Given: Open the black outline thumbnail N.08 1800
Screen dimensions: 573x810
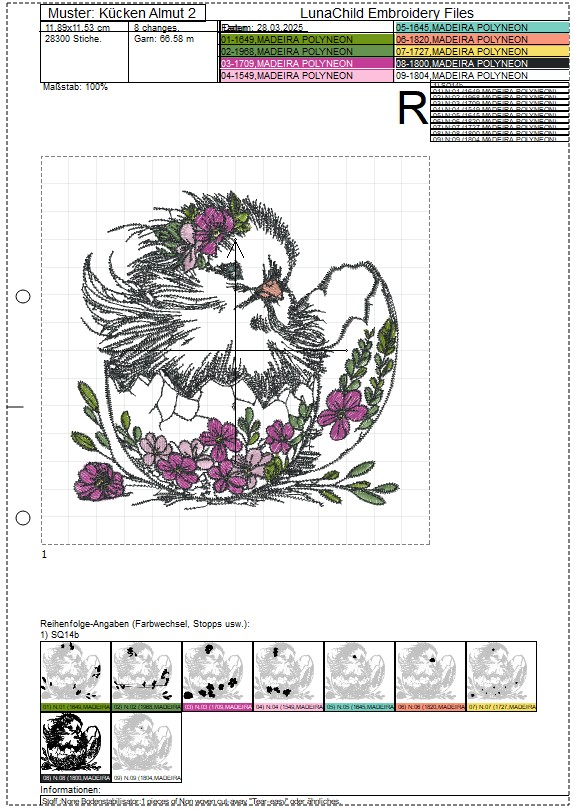Looking at the screenshot, I should pos(75,747).
